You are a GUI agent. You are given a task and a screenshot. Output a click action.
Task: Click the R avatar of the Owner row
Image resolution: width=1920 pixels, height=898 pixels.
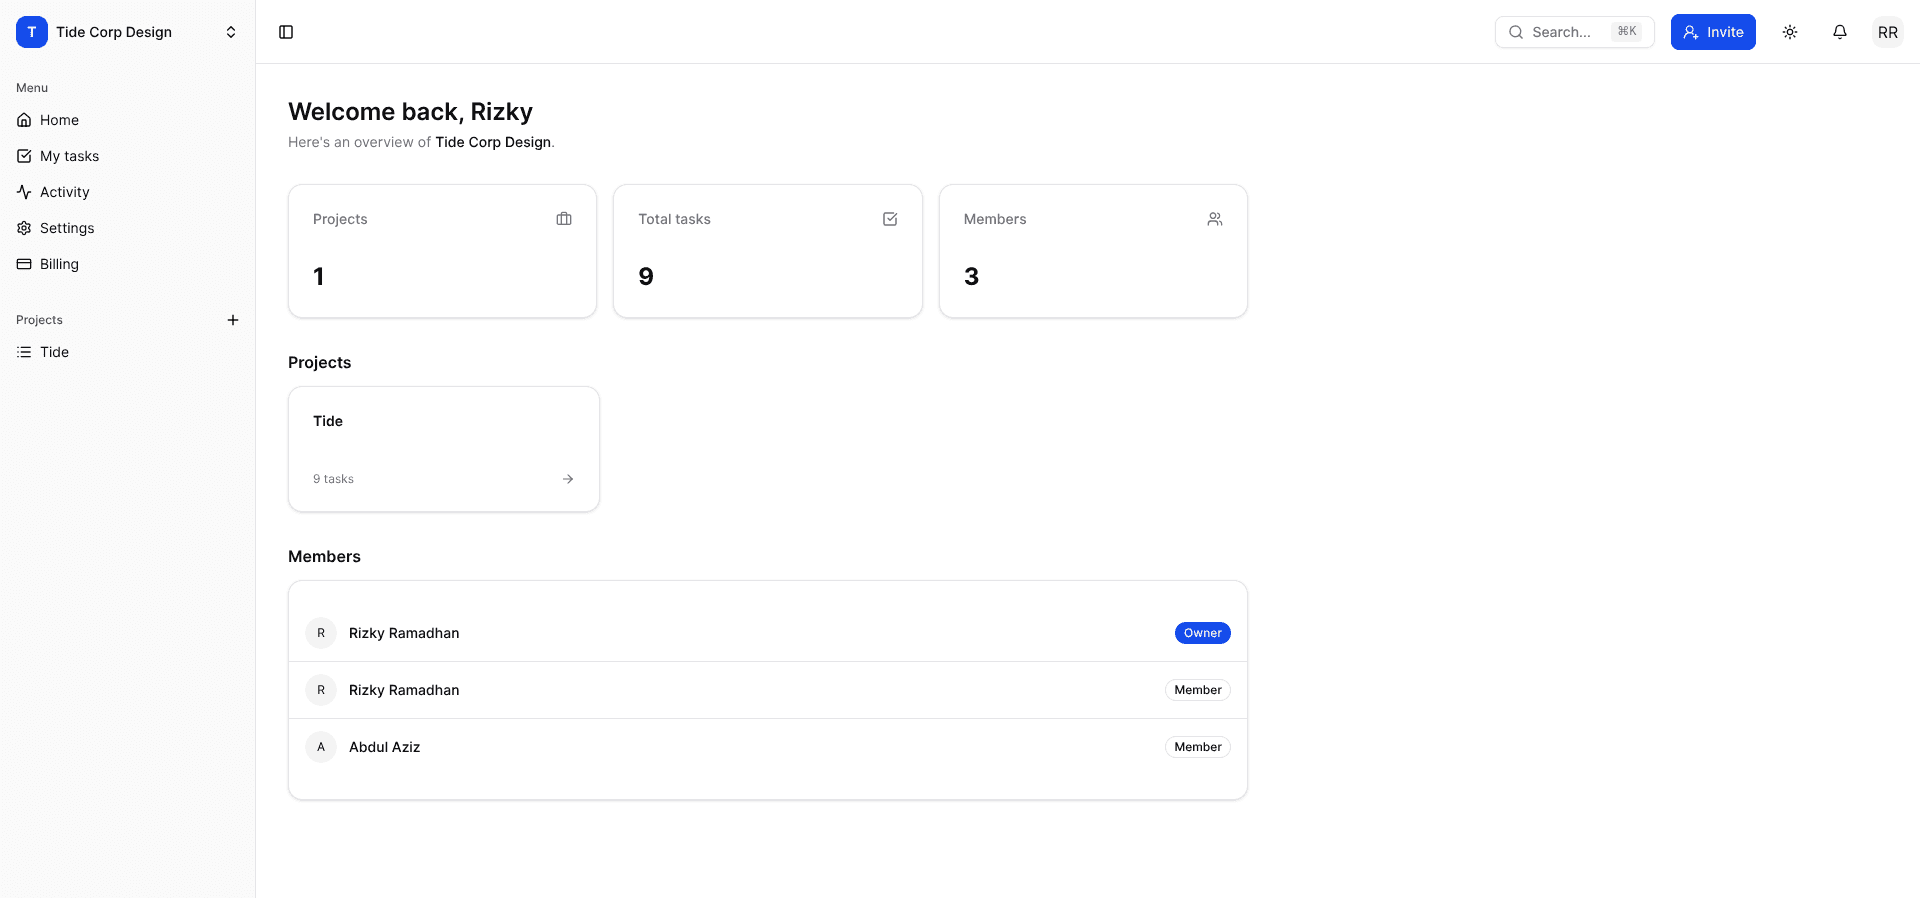click(321, 633)
